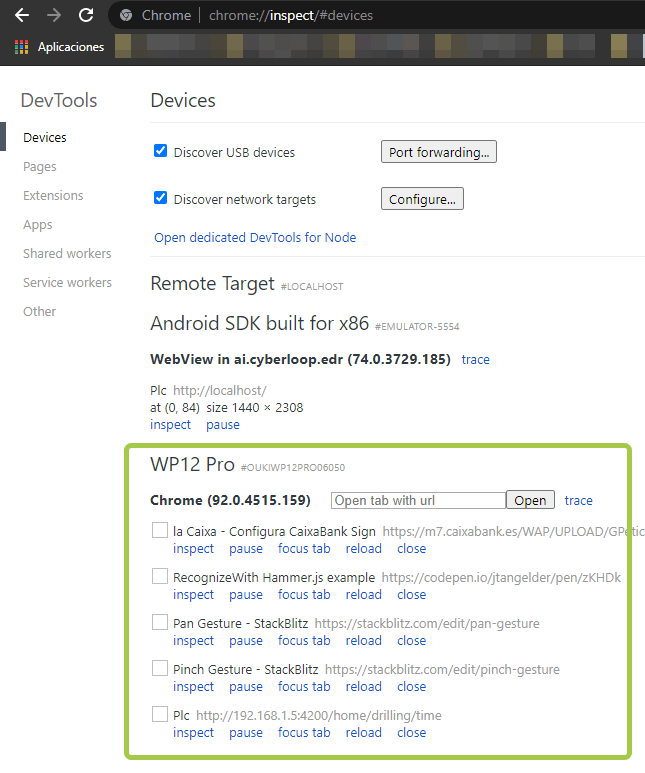Open the Port forwarding settings button

[439, 152]
